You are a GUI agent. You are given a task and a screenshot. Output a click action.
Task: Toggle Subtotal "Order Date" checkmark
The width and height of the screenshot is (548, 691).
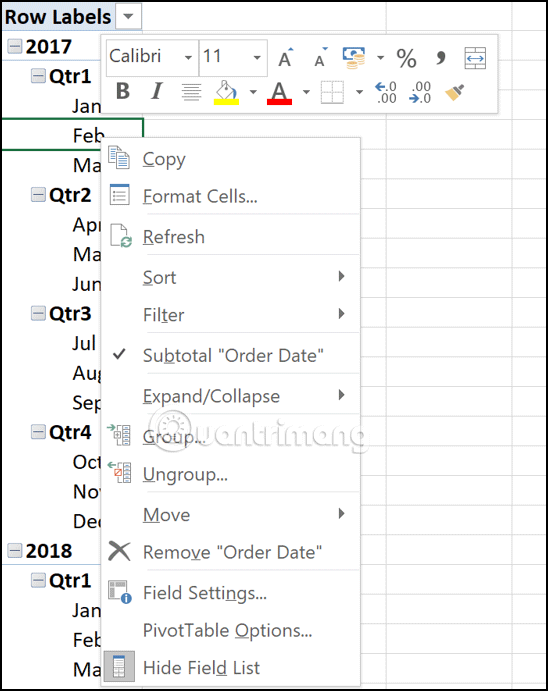[x=231, y=355]
